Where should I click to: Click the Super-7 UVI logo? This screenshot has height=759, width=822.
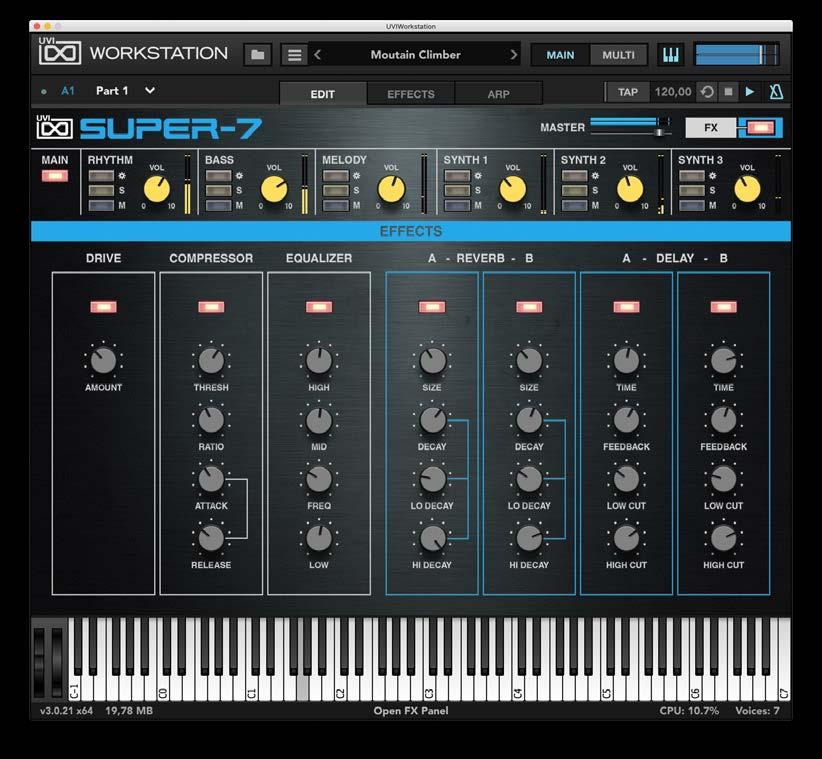point(55,127)
